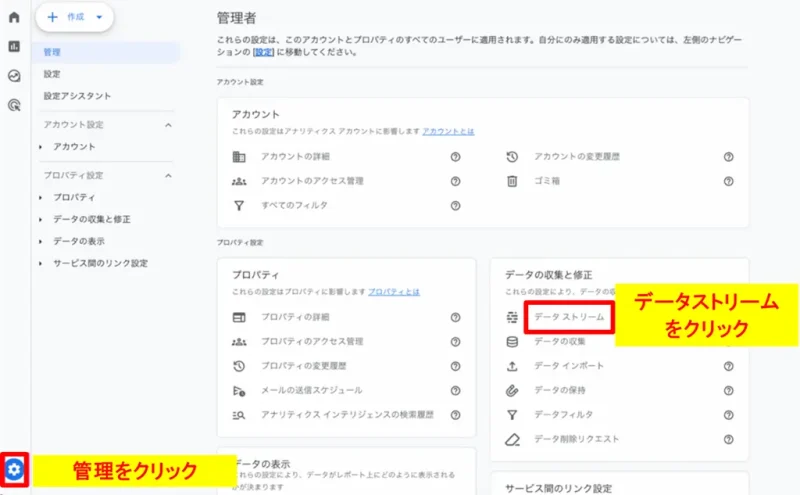Open the Home icon in left rail
800x495 pixels.
pyautogui.click(x=14, y=17)
